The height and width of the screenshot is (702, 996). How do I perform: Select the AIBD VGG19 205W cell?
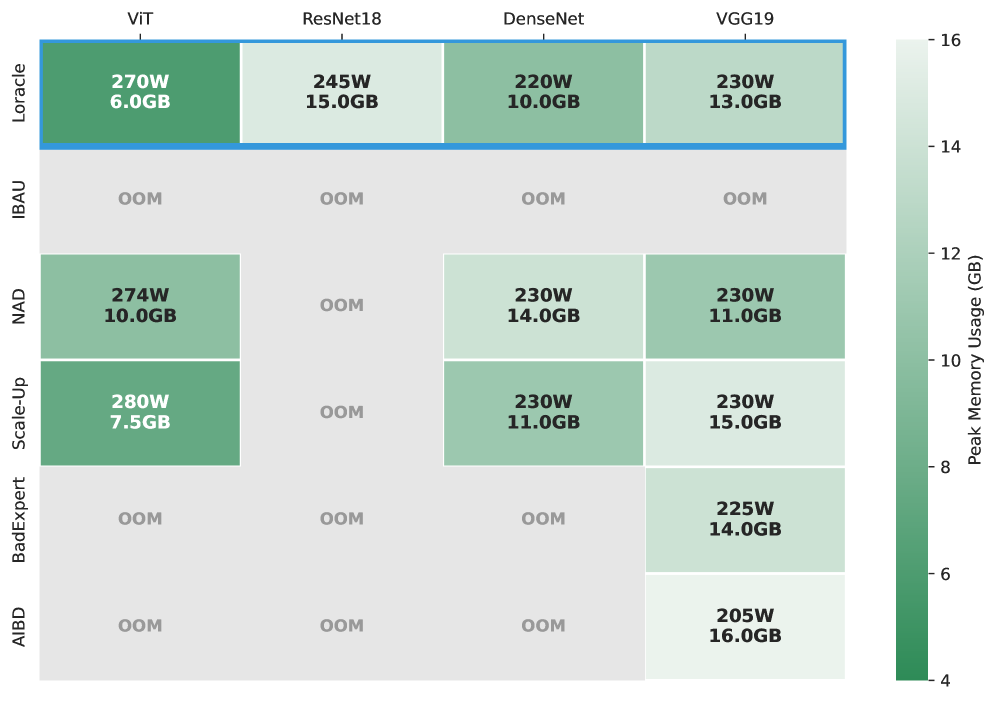pos(745,625)
